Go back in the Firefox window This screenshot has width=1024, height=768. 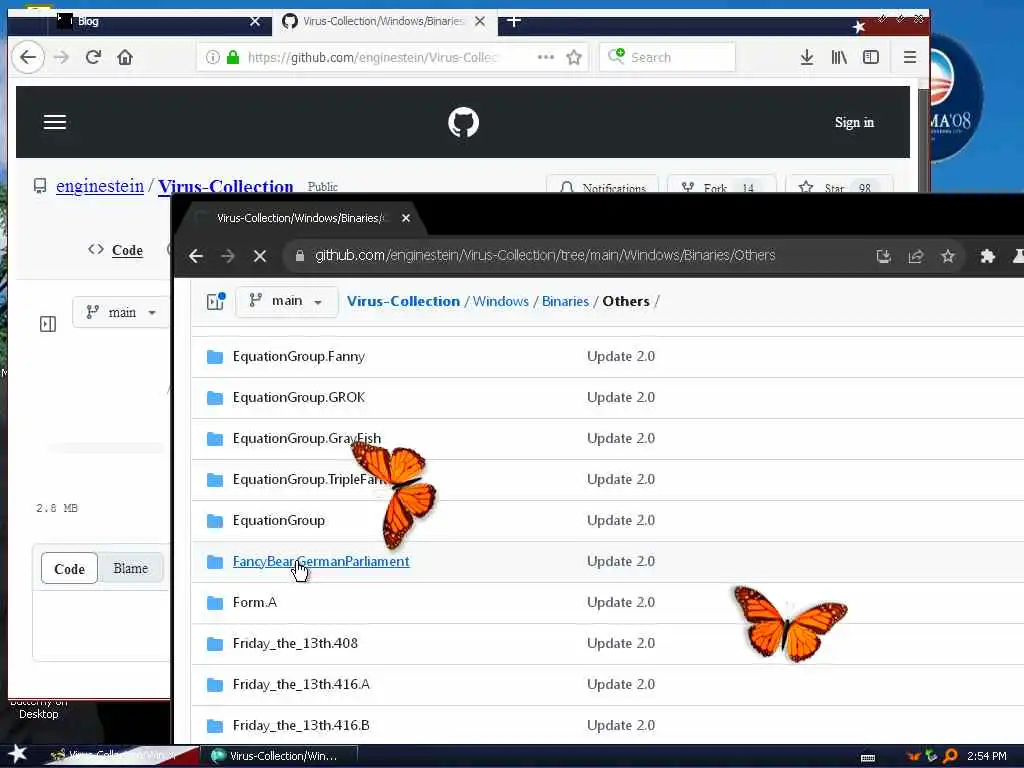(28, 57)
